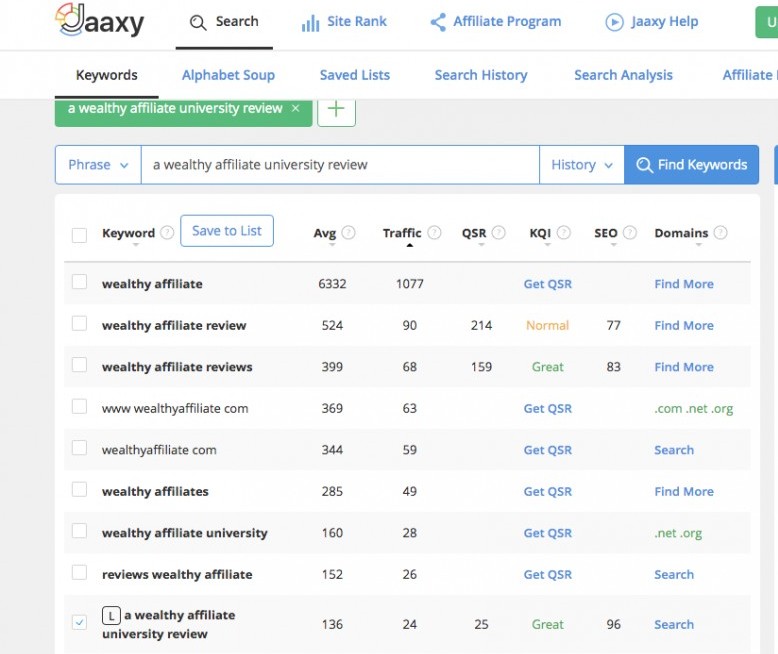Sort by Domains column header
Image resolution: width=778 pixels, height=654 pixels.
click(x=681, y=233)
